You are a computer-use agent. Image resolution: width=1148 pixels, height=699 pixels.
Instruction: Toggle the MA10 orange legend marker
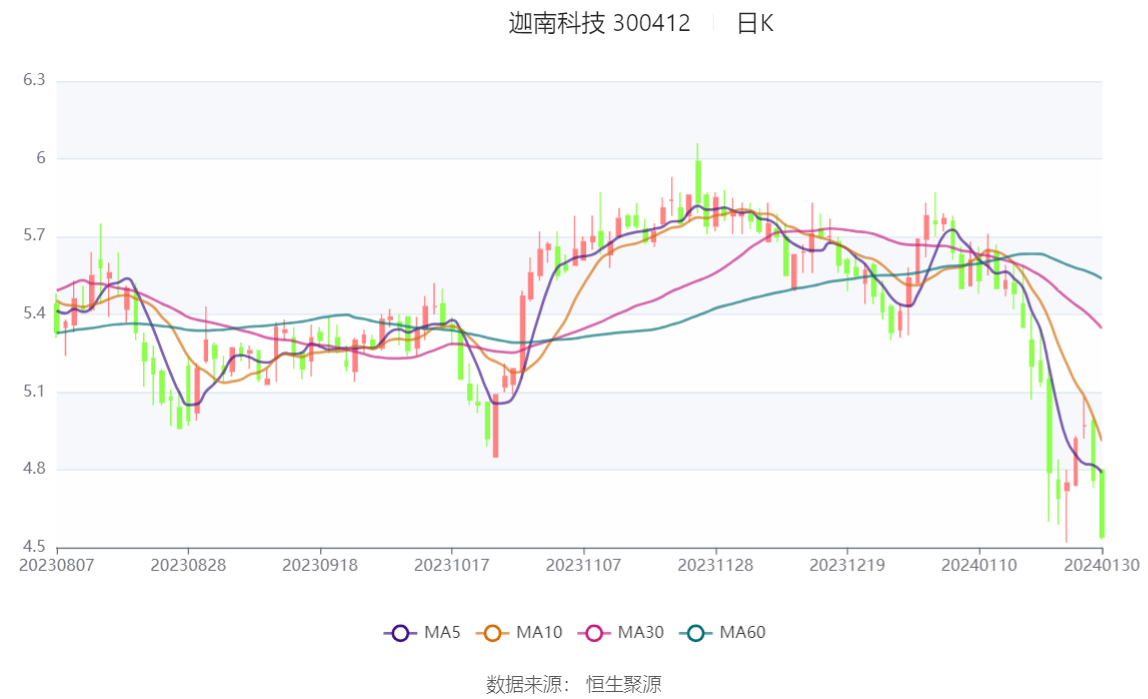point(492,633)
